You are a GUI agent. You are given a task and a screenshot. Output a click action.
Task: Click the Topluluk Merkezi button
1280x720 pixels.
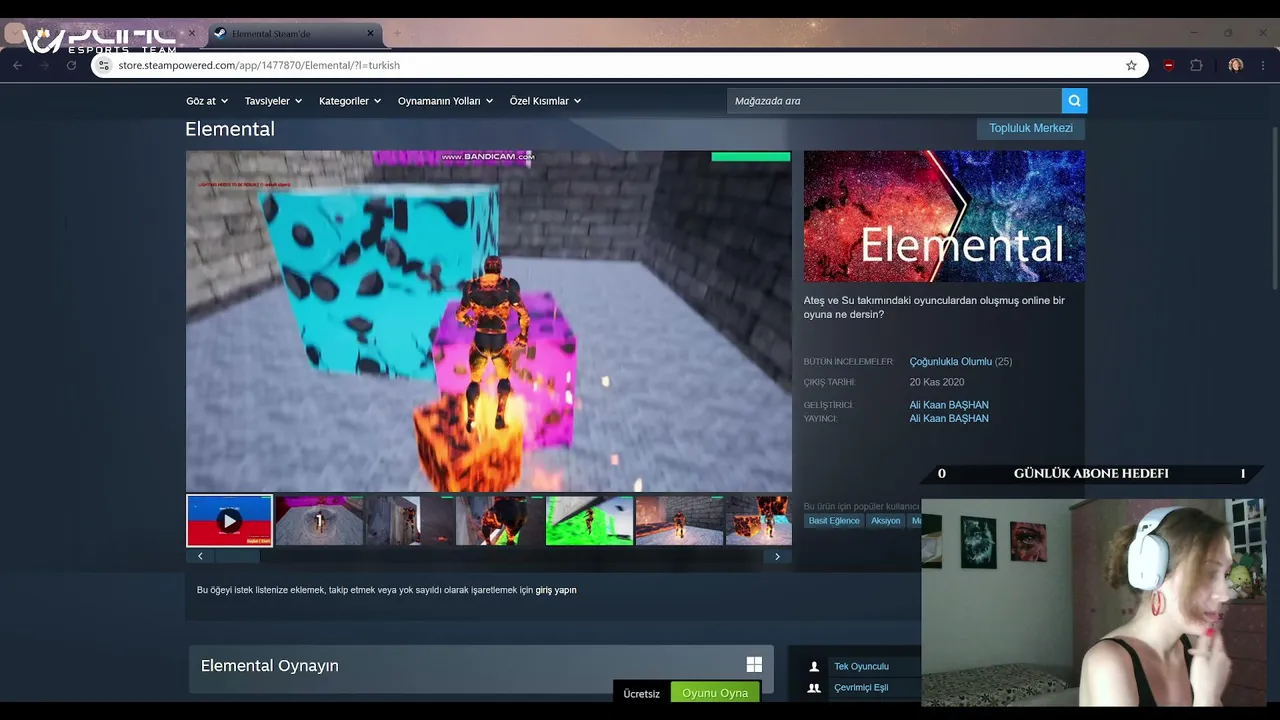point(1031,128)
